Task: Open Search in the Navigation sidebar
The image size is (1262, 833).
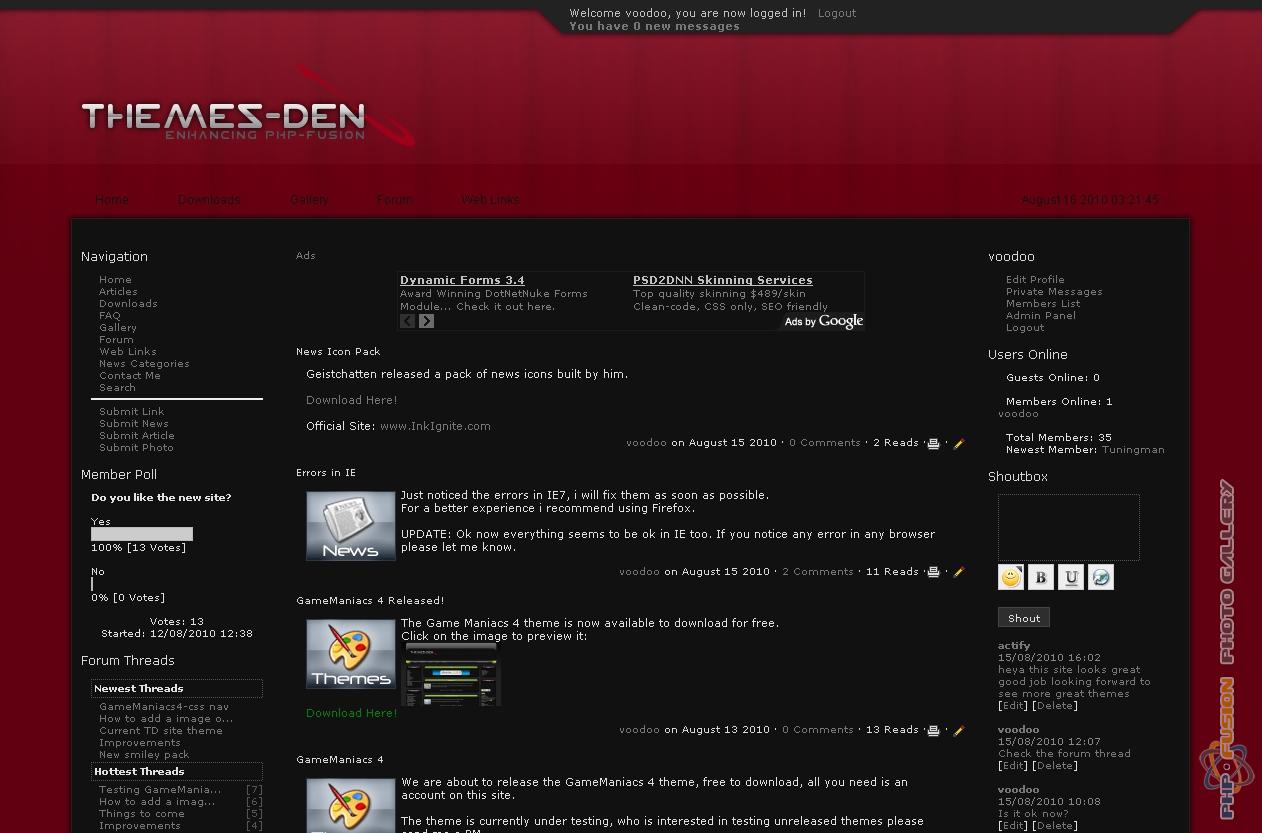Action: (117, 388)
